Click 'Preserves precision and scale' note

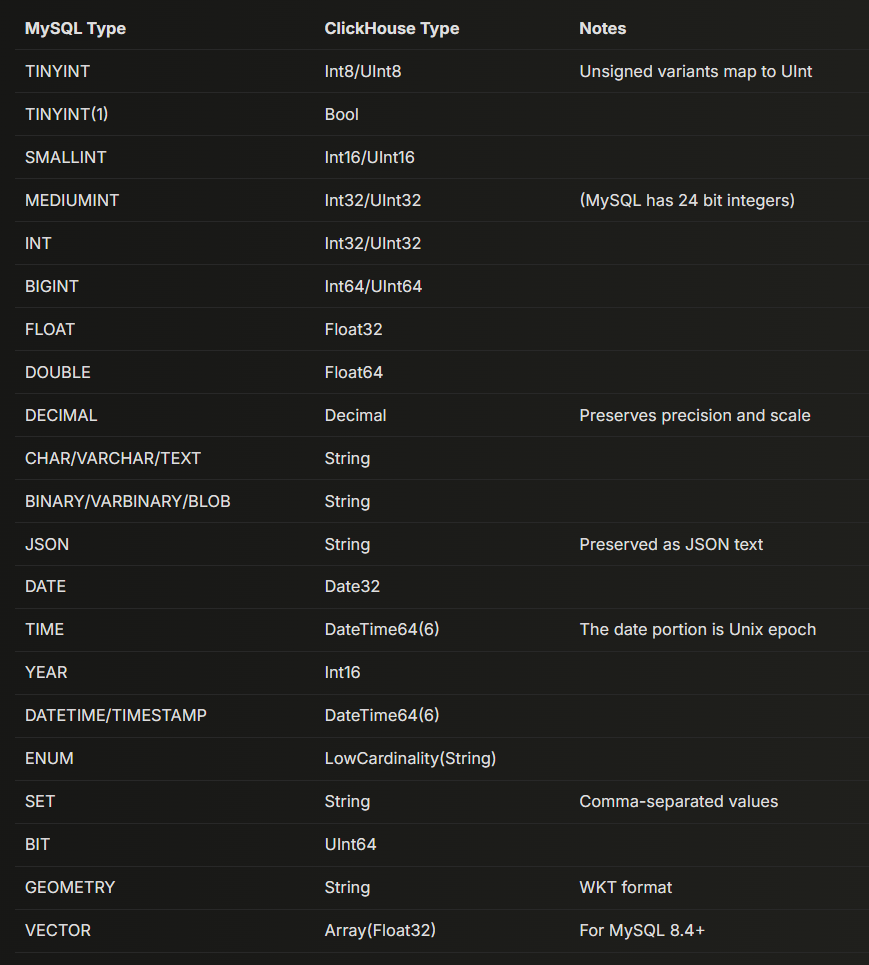coord(694,415)
